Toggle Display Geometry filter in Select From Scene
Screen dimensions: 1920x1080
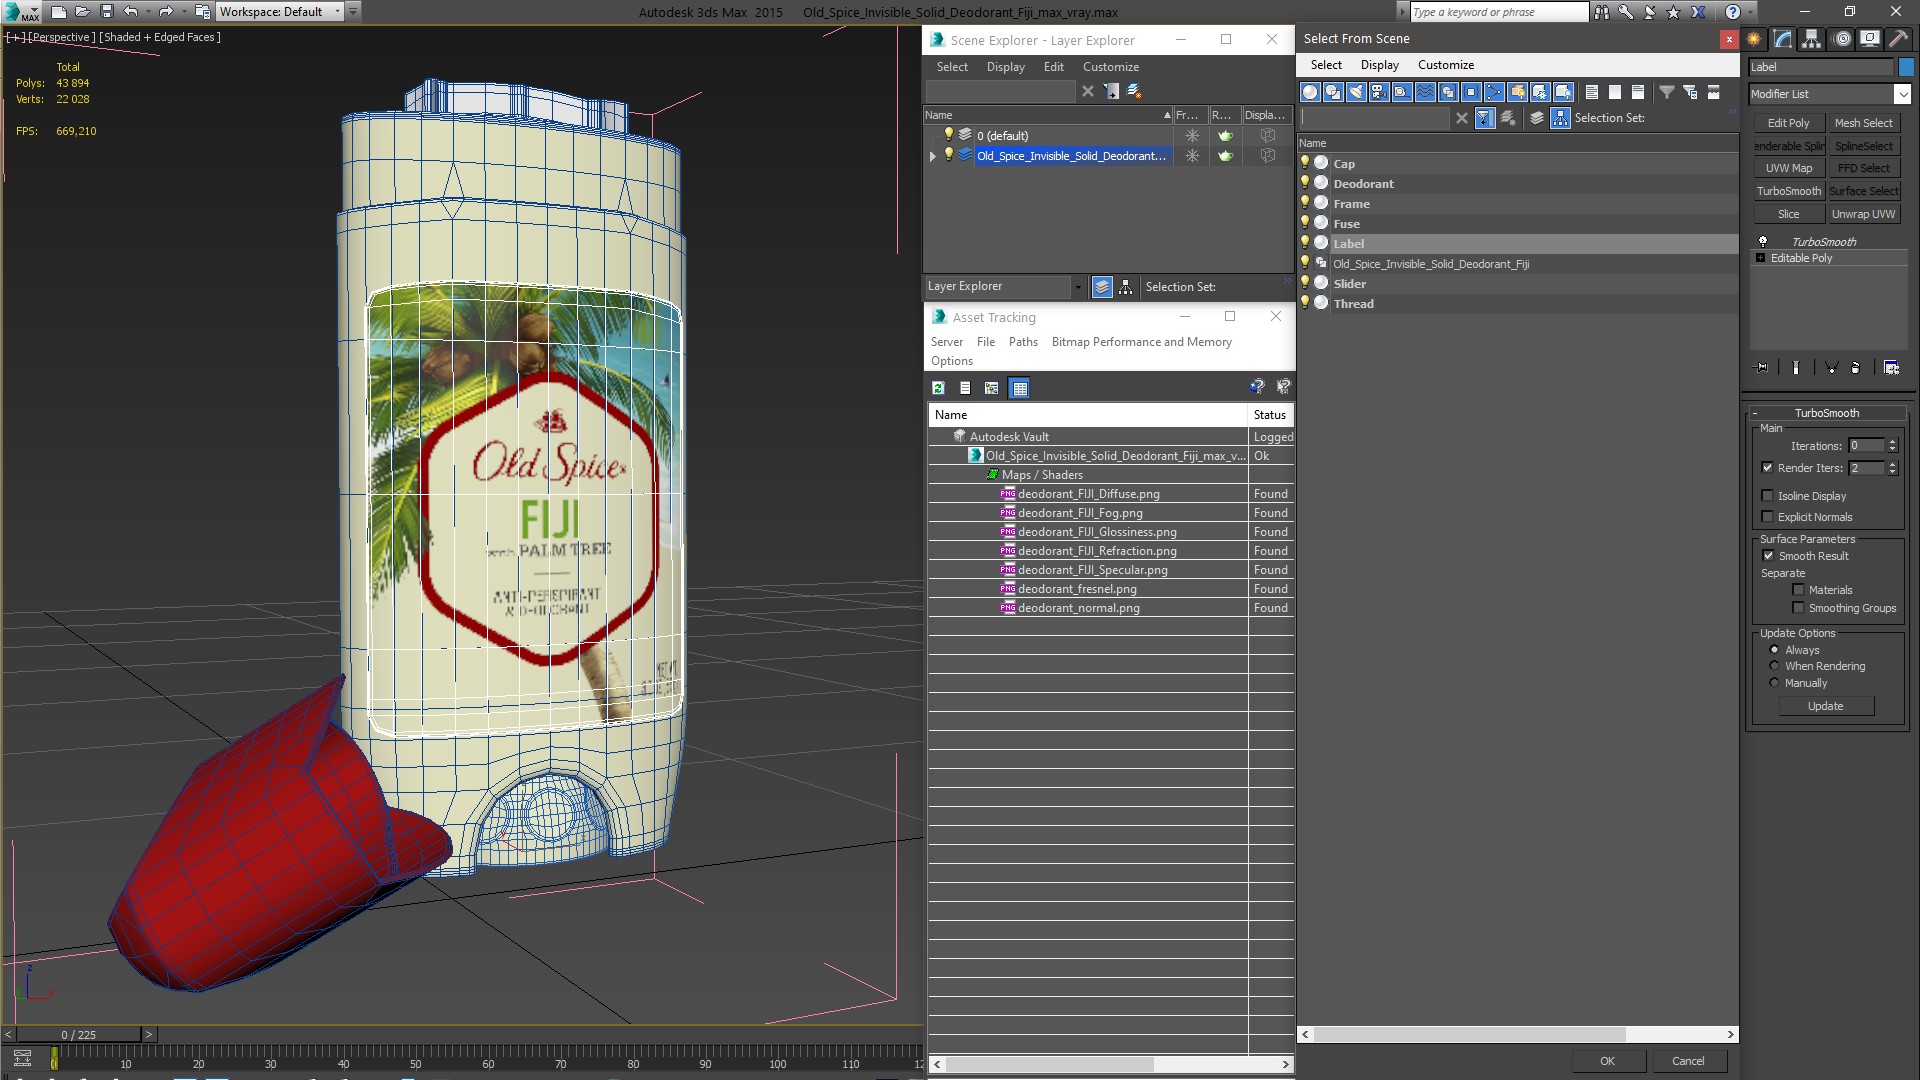(x=1310, y=92)
